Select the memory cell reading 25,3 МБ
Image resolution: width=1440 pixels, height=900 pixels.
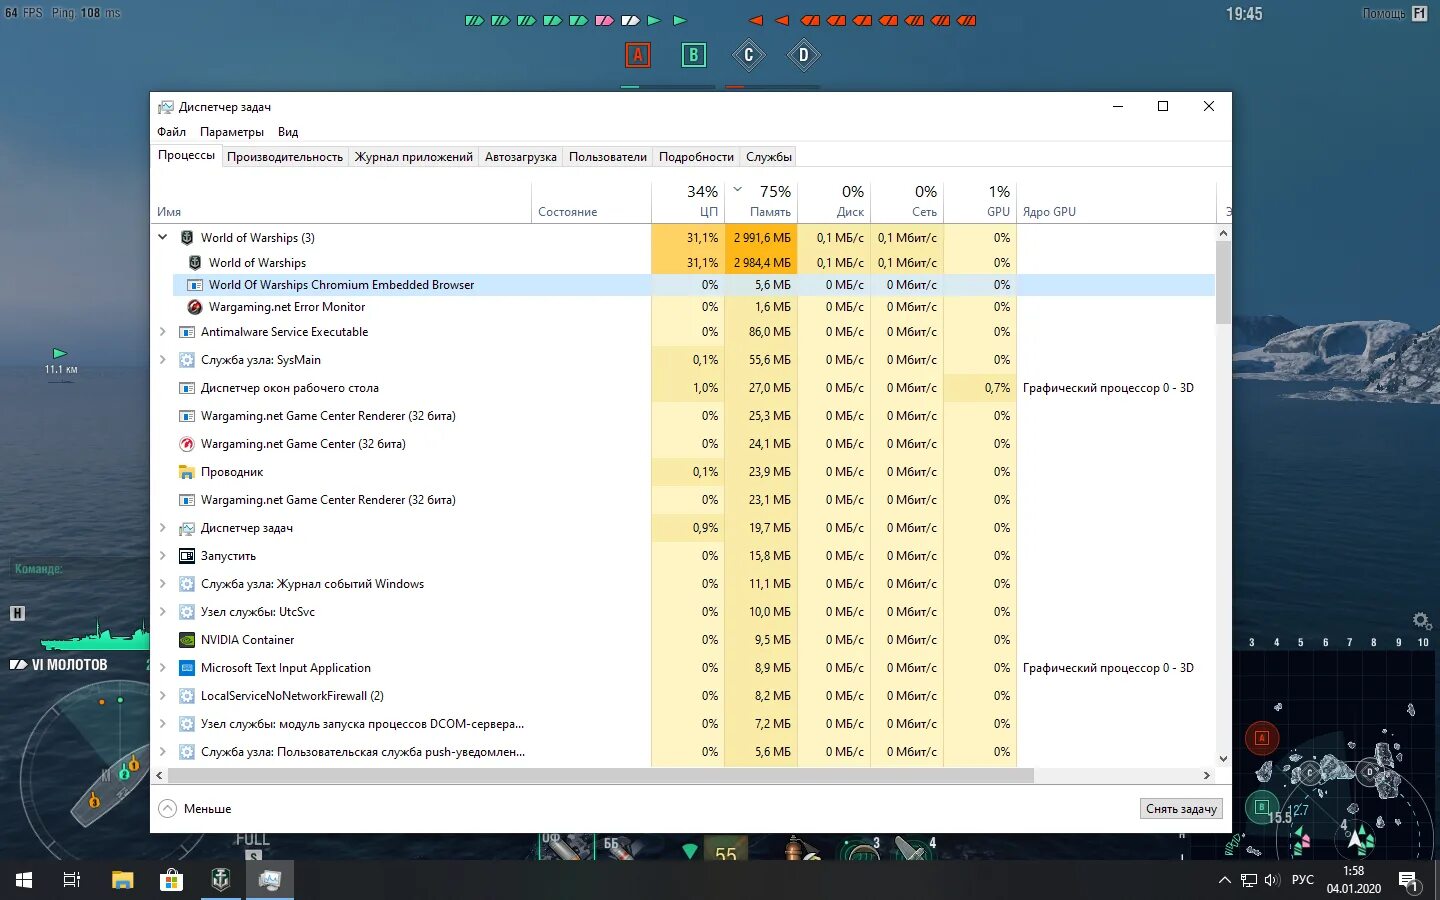pyautogui.click(x=761, y=416)
